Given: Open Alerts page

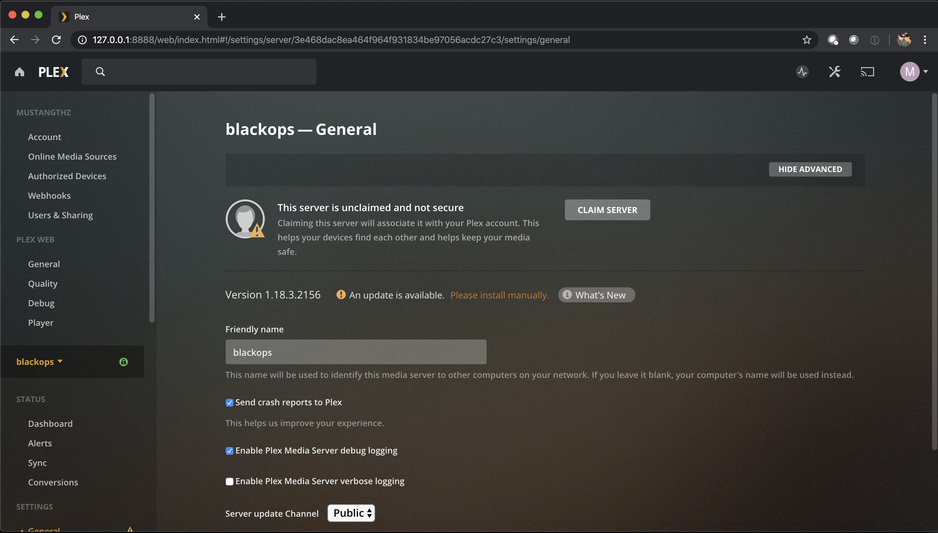Looking at the screenshot, I should click(40, 443).
